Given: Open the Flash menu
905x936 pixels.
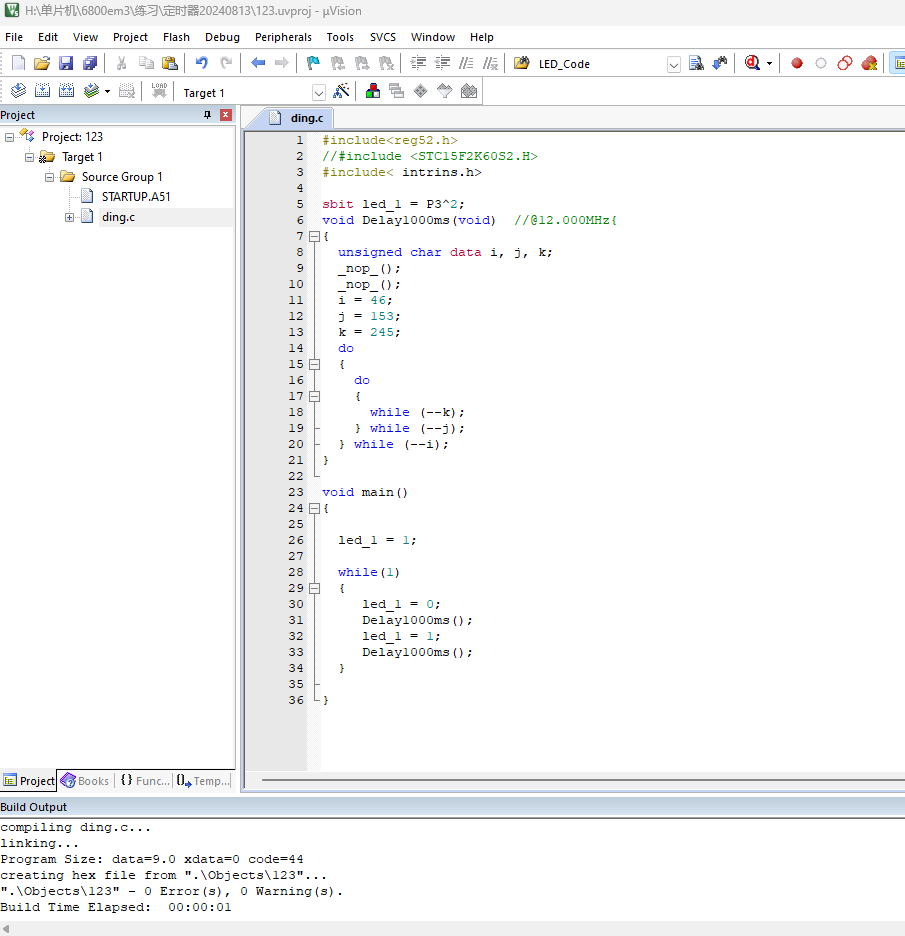Looking at the screenshot, I should pyautogui.click(x=176, y=37).
